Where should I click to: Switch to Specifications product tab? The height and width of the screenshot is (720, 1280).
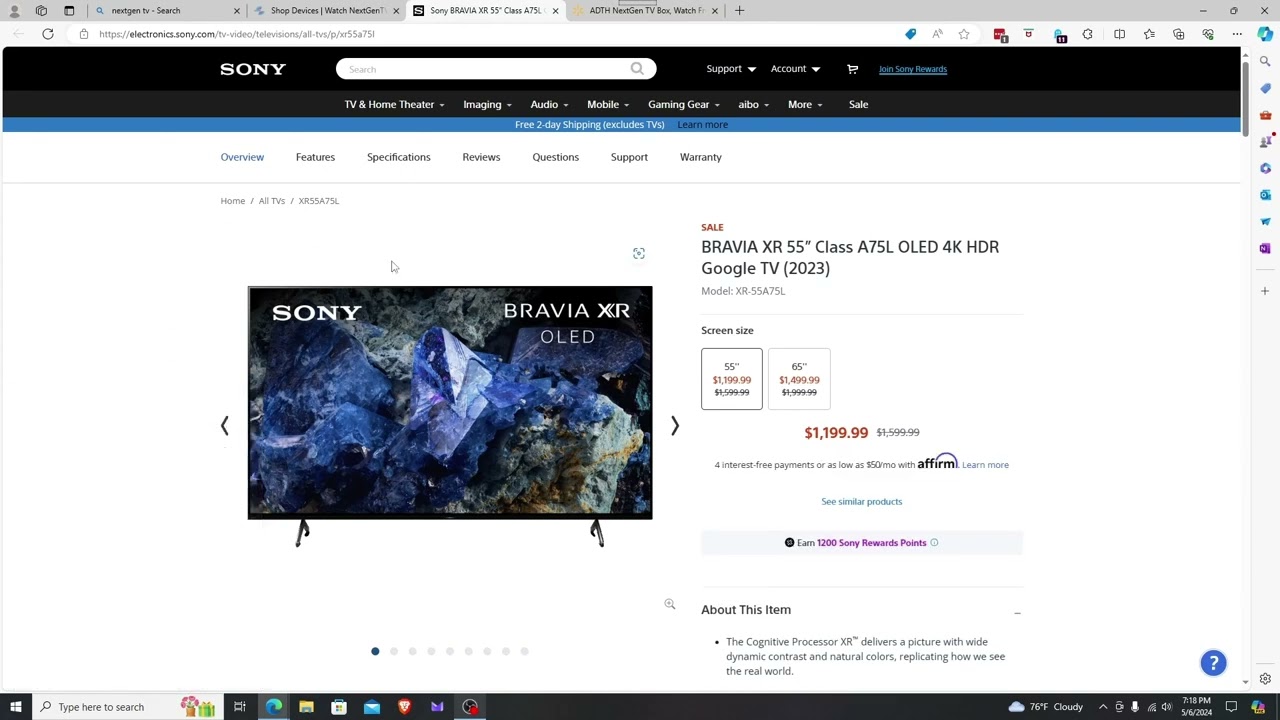(398, 157)
